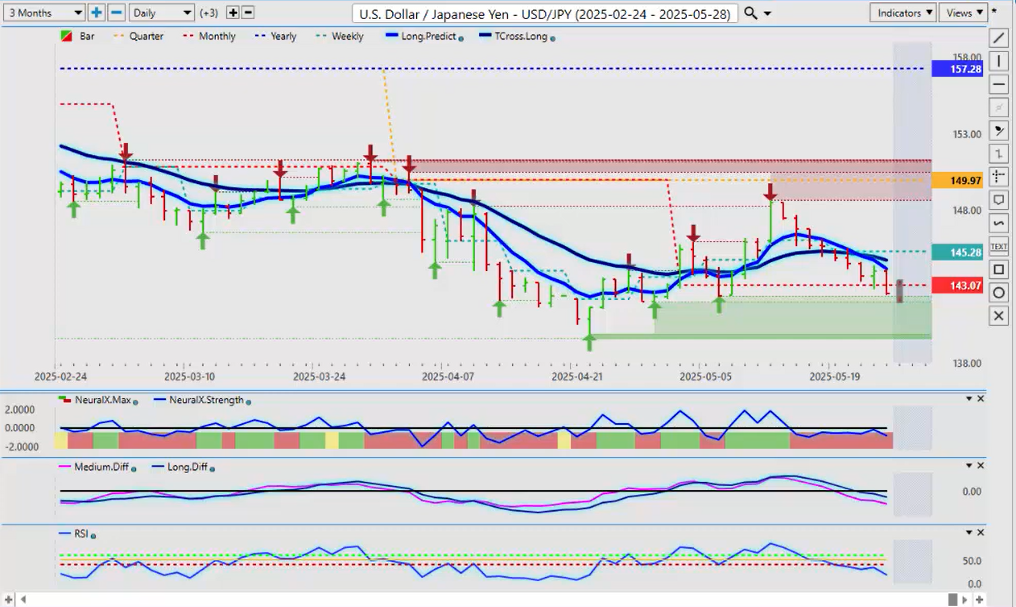Select the rectangle drawing tool
This screenshot has height=607, width=1016.
(998, 269)
